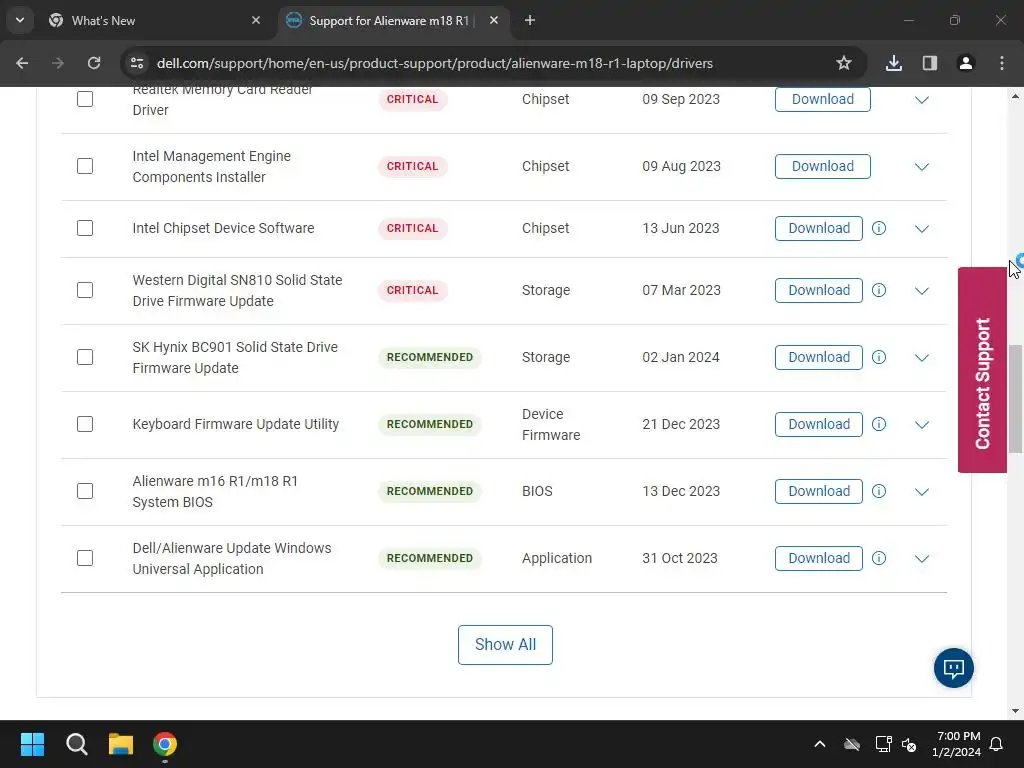Screen dimensions: 1024x768
Task: Open Chrome three-dot menu
Action: click(x=1002, y=63)
